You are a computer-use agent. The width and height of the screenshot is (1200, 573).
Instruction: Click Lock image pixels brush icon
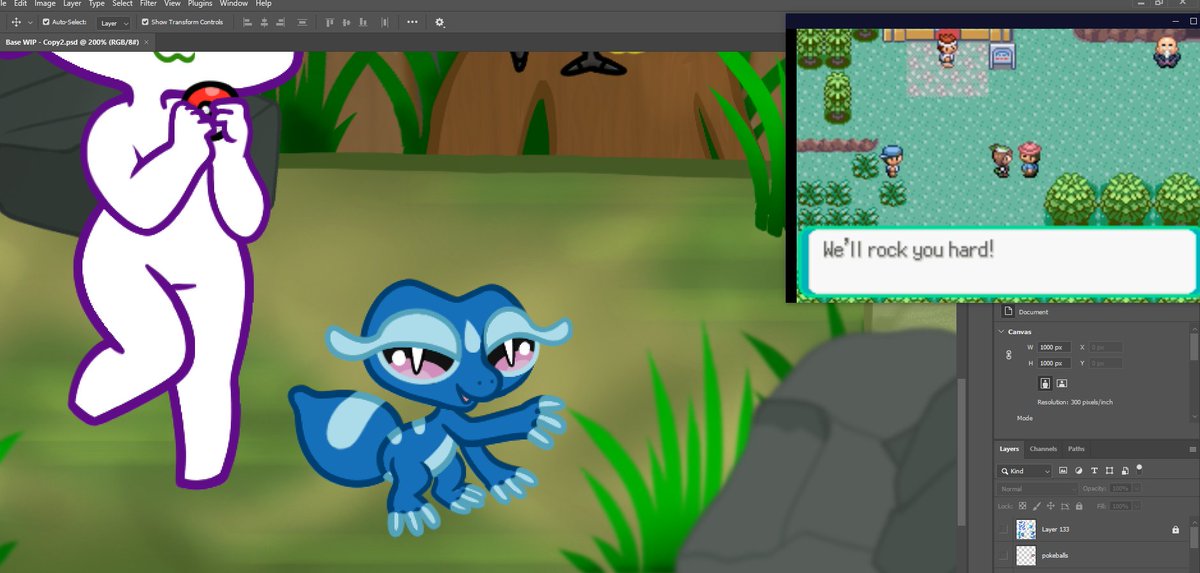(x=1037, y=506)
